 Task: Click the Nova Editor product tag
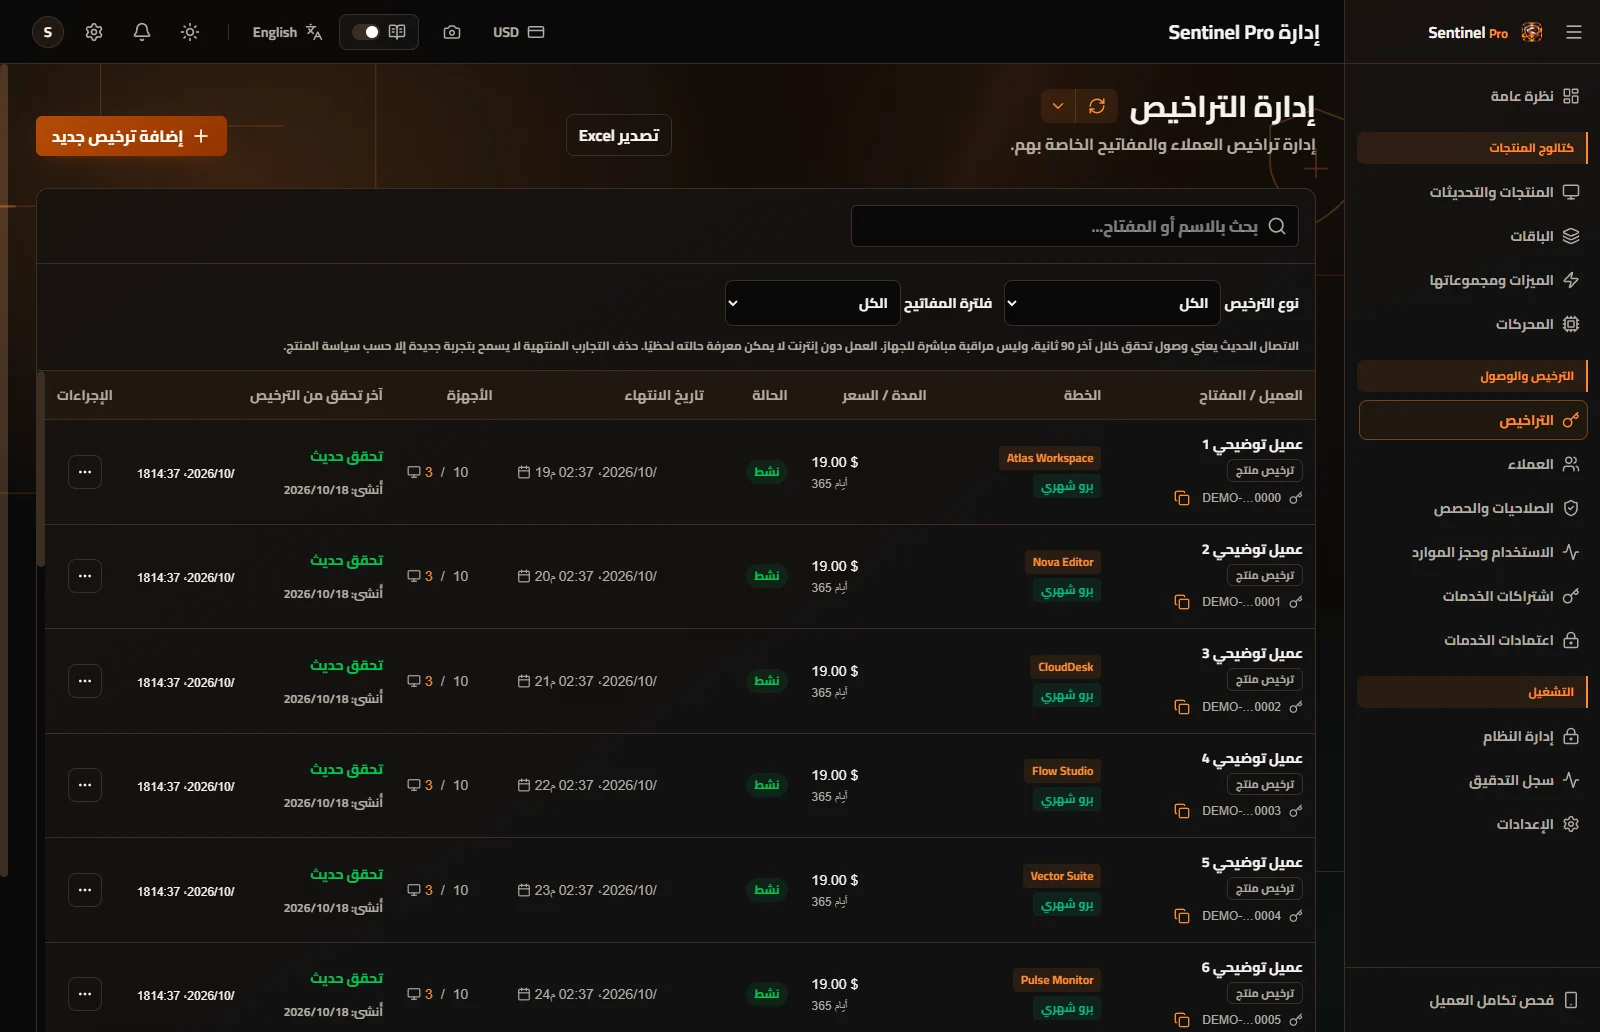(1063, 562)
